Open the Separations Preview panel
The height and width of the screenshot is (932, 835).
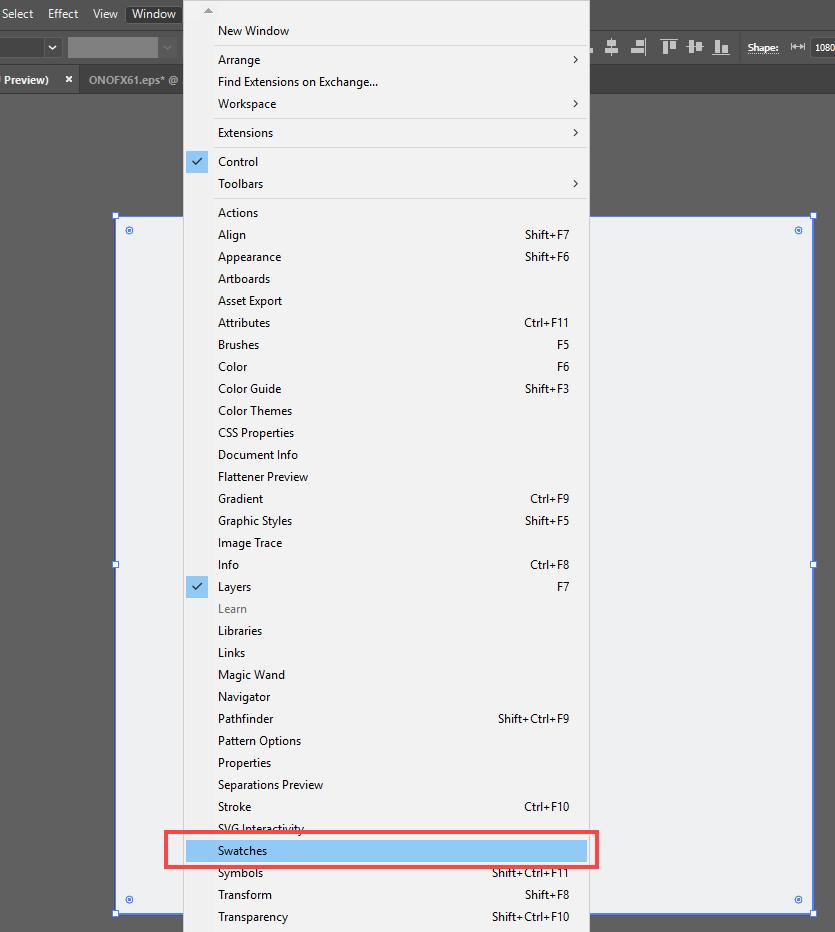pyautogui.click(x=386, y=785)
